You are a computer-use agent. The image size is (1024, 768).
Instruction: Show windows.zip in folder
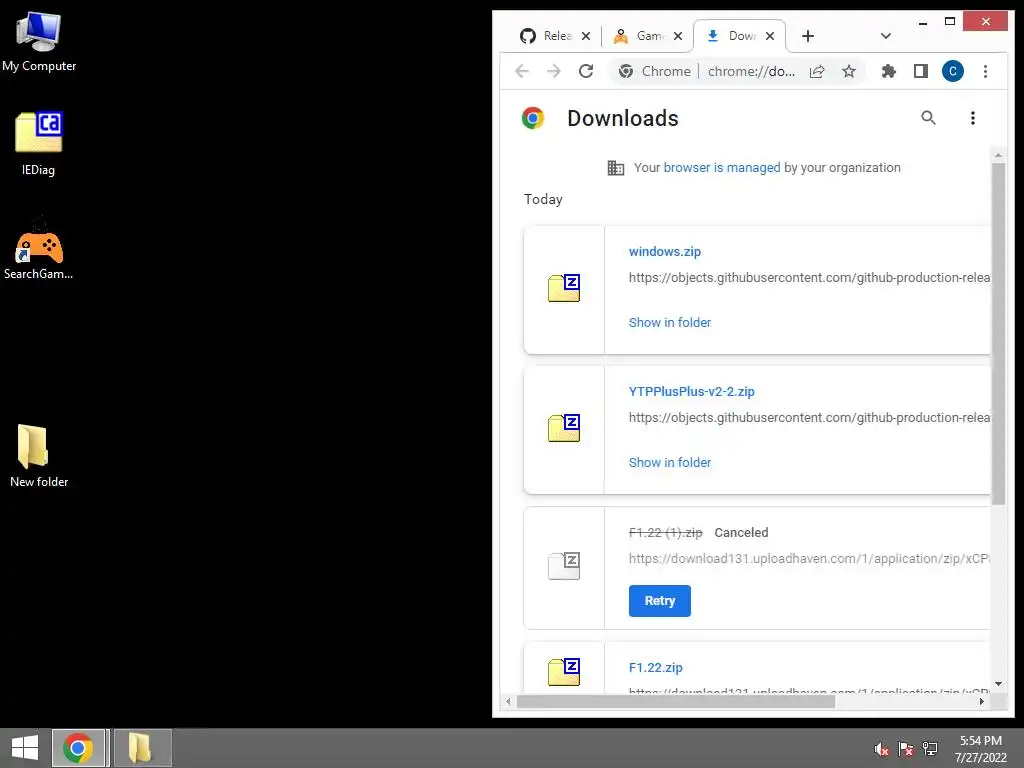point(669,323)
